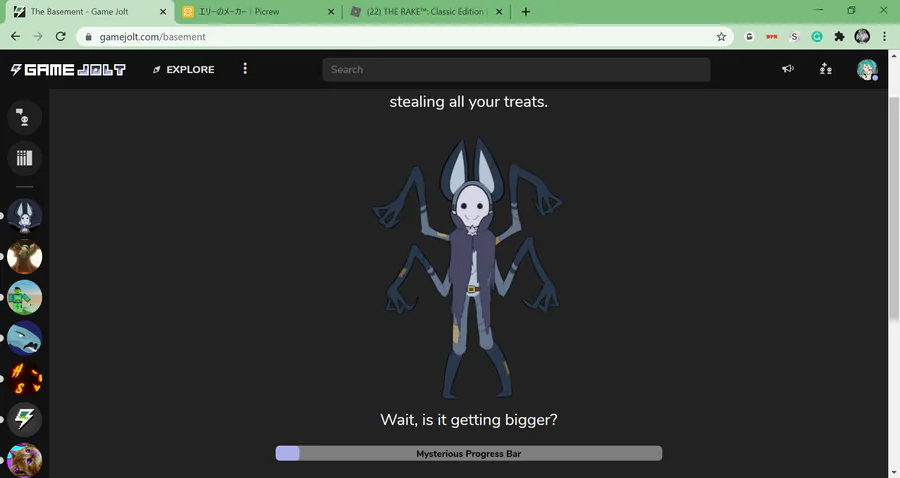Close The Basement - Game Jolt tab
The width and height of the screenshot is (900, 478).
click(163, 11)
